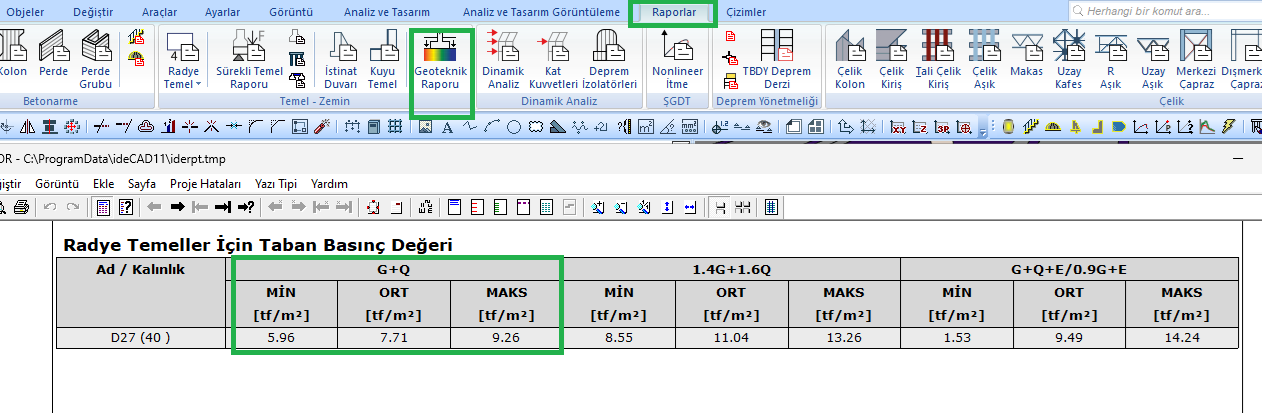Open the Kat Kuvvetleri report
This screenshot has height=413, width=1262.
point(552,60)
